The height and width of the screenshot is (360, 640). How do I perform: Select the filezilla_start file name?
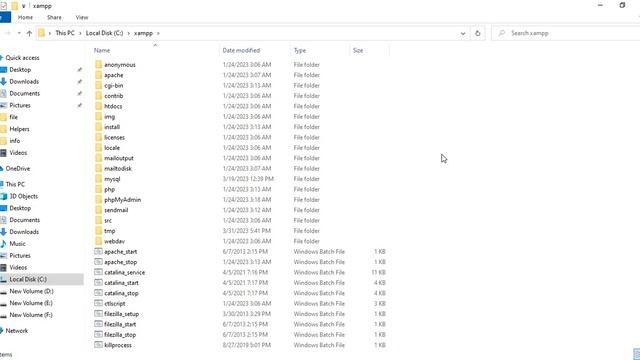coord(120,324)
